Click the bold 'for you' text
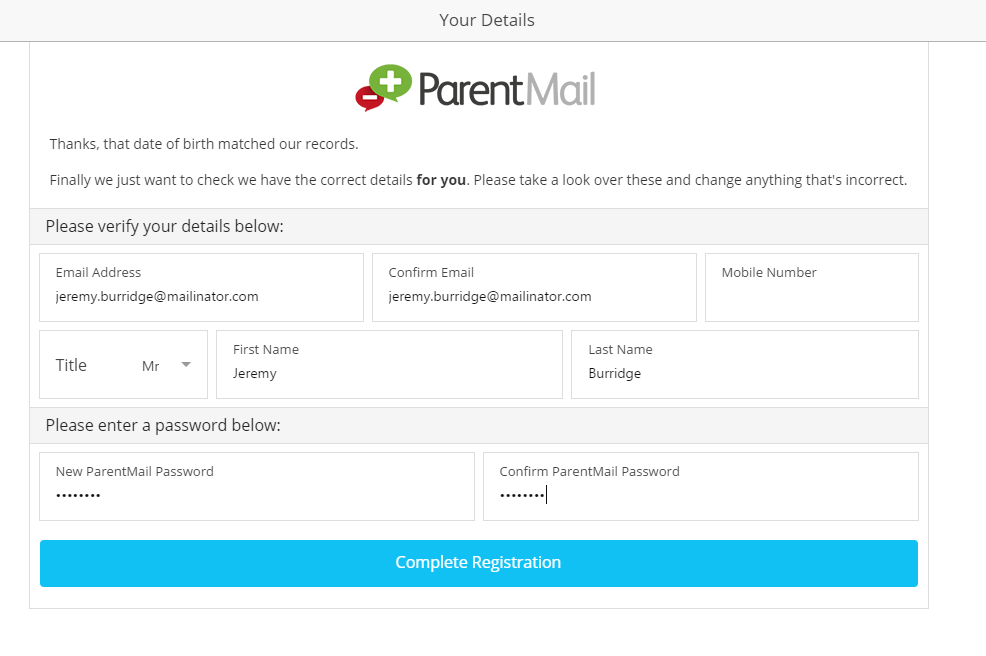Screen dimensions: 986x656 pyautogui.click(x=441, y=181)
